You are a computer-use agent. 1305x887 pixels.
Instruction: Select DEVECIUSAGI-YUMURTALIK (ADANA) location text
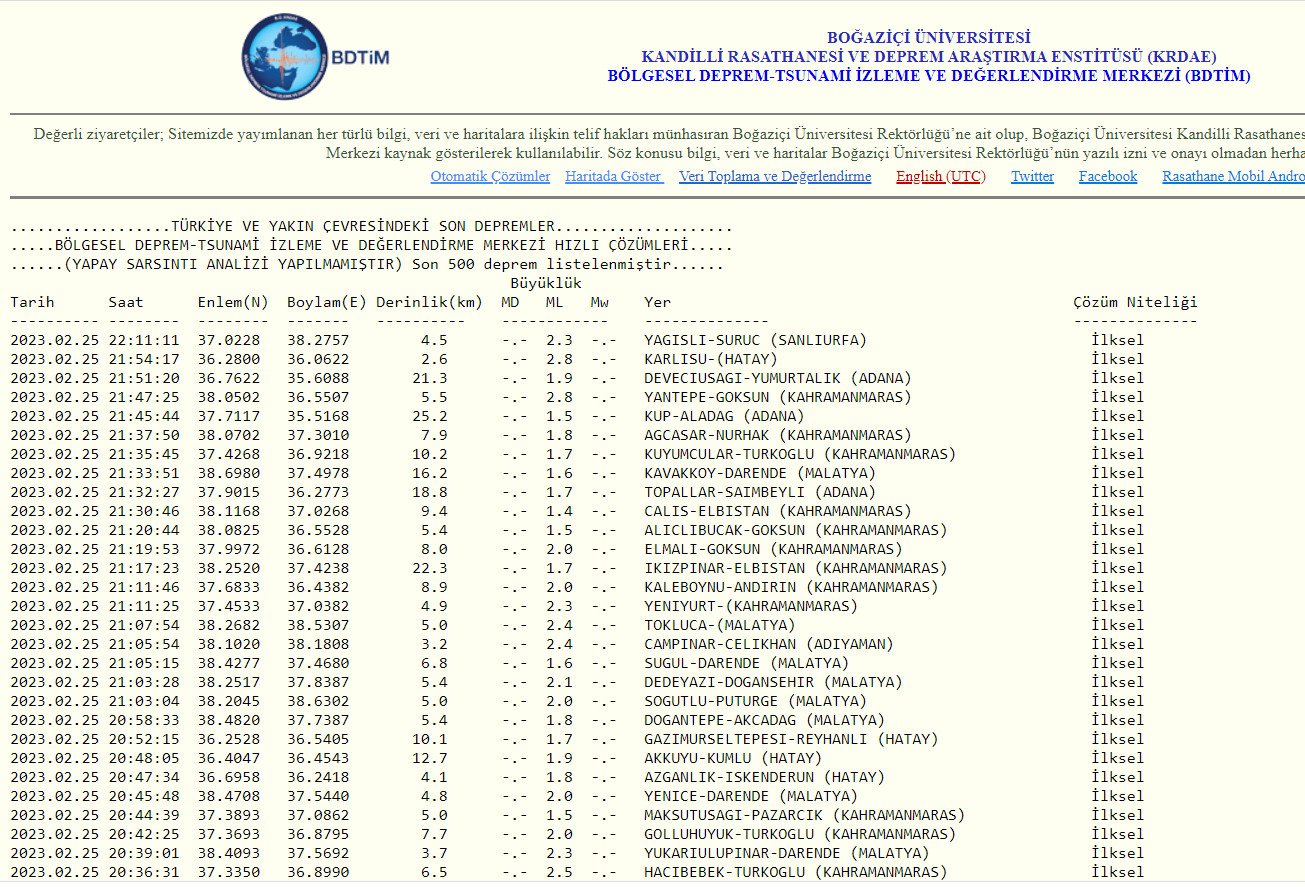[777, 378]
